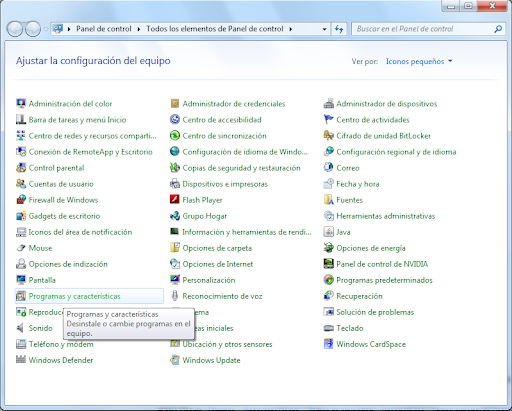Click the Panel de control breadcrumb
Screen dimensions: 512x411
tap(104, 29)
